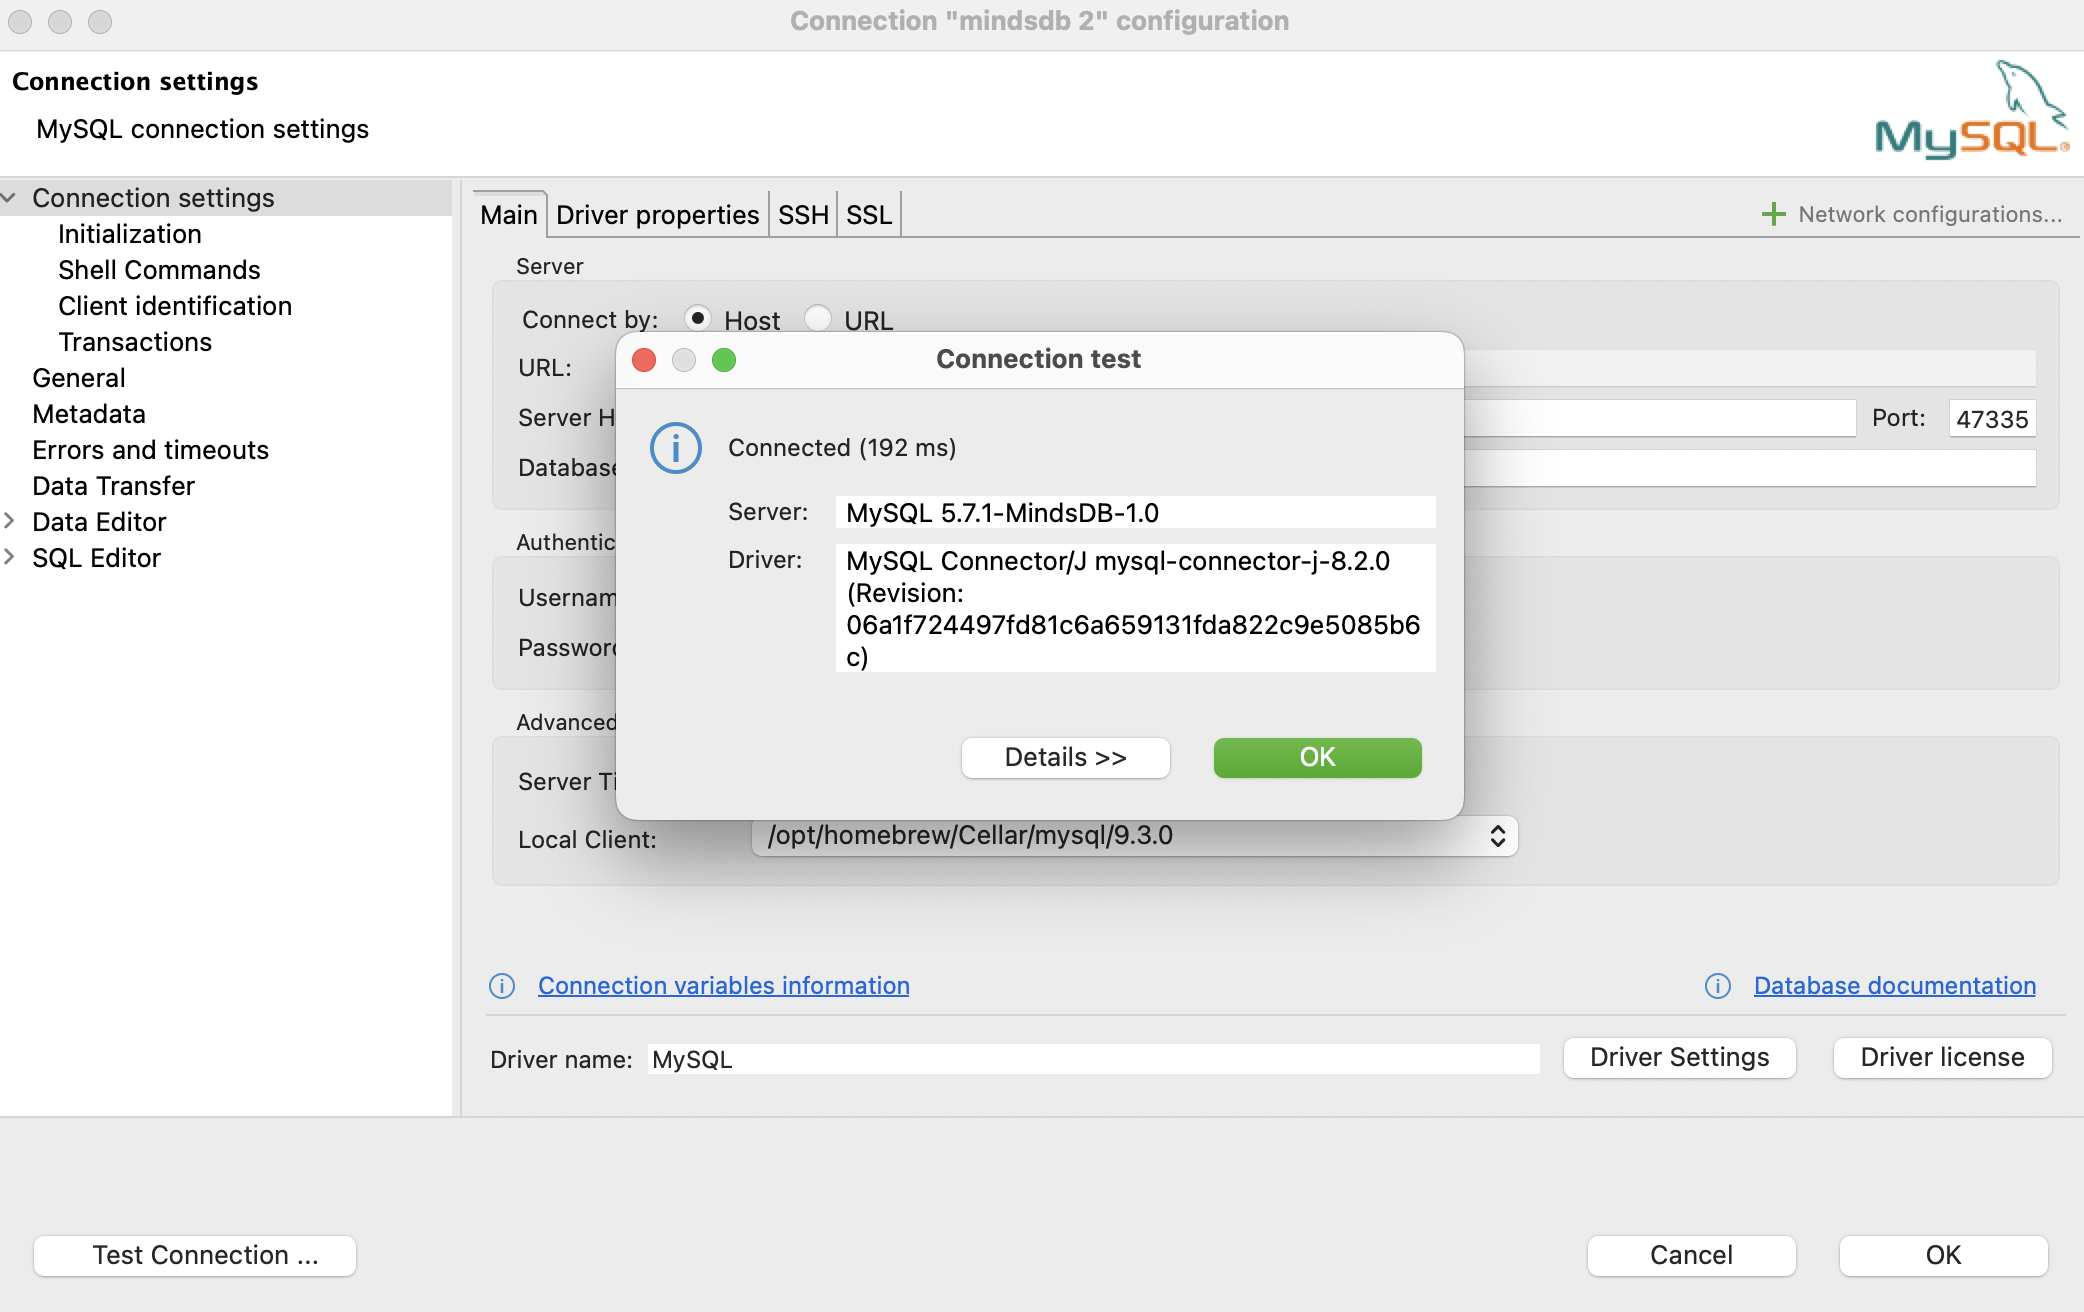Click the blue info icon in Connection test dialog
The image size is (2084, 1312).
[676, 448]
